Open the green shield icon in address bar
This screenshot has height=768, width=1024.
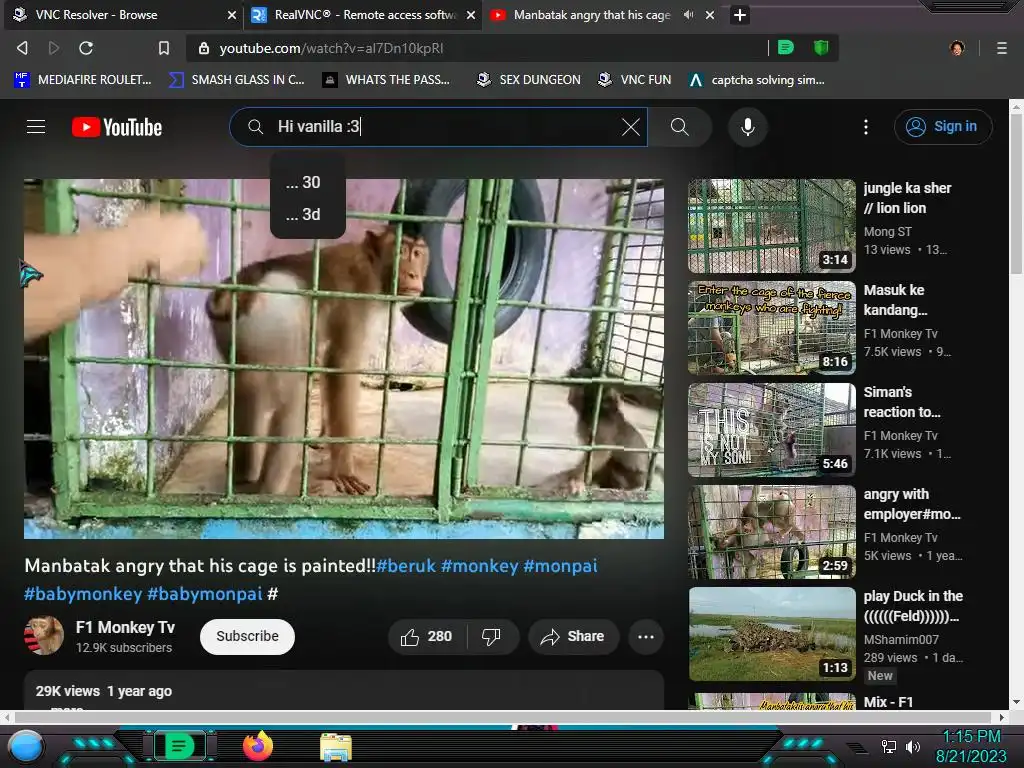(821, 47)
